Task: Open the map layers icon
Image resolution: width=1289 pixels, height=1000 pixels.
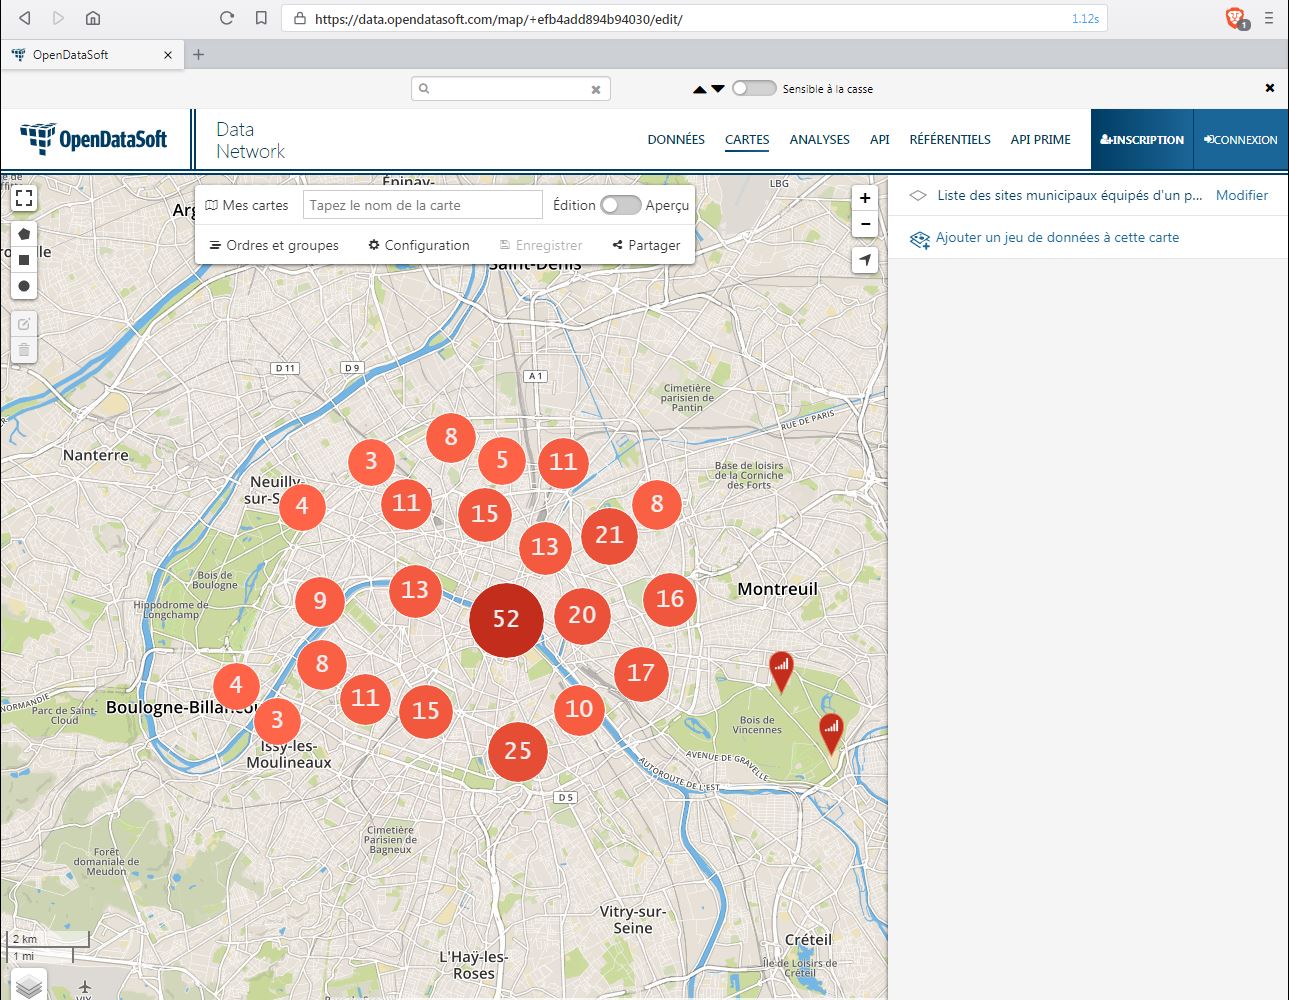Action: coord(29,986)
